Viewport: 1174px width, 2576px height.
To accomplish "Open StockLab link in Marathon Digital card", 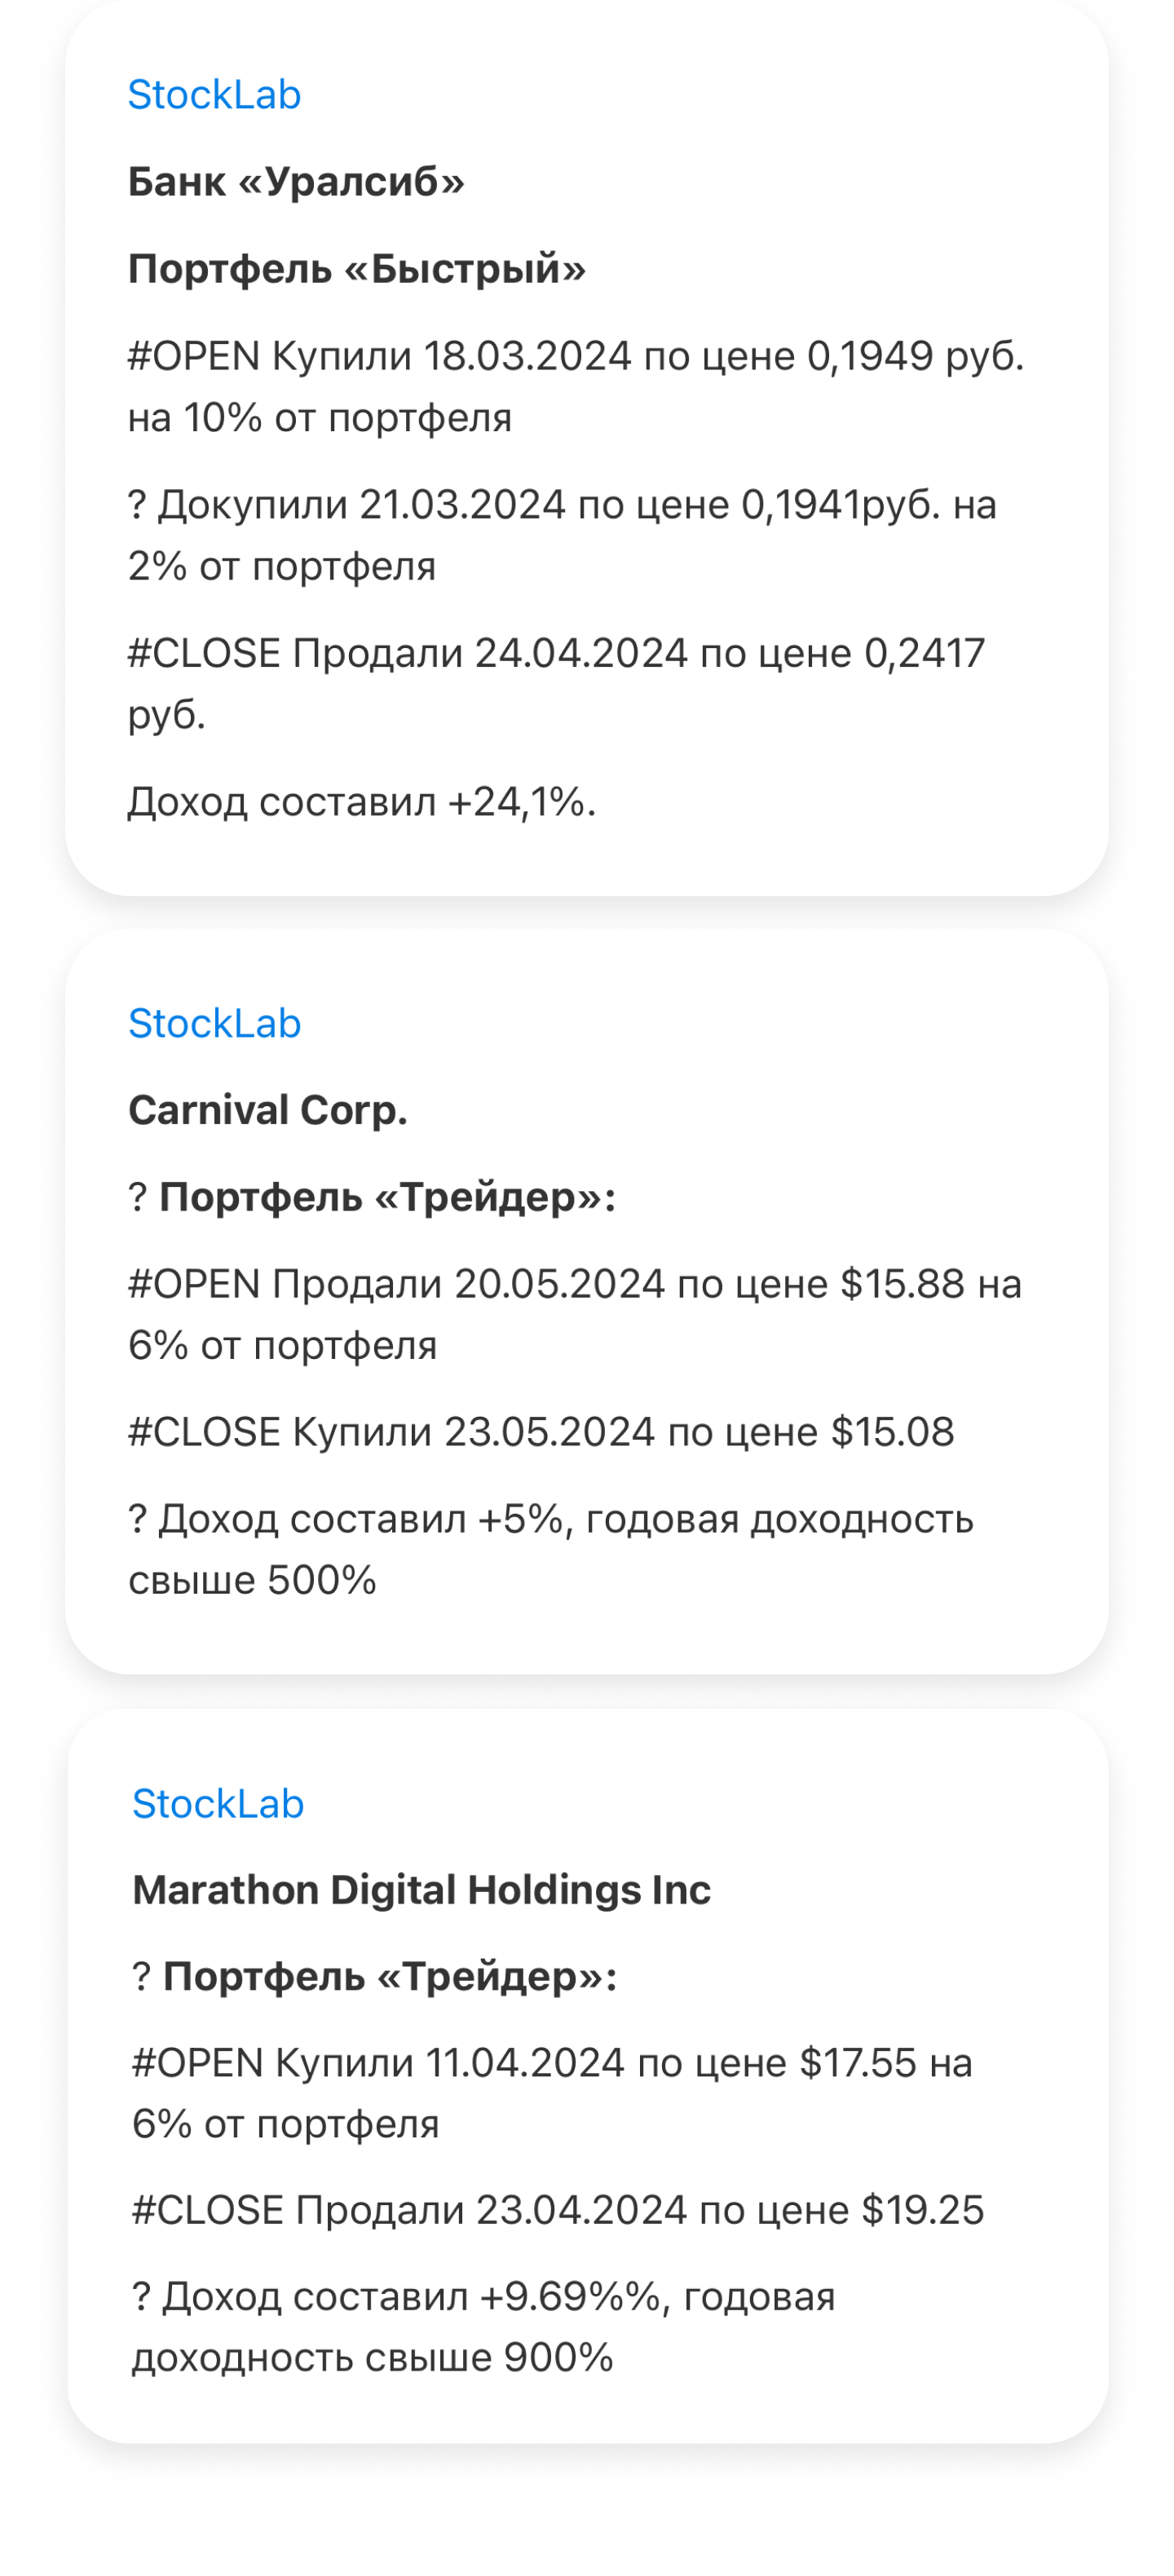I will coord(218,1803).
